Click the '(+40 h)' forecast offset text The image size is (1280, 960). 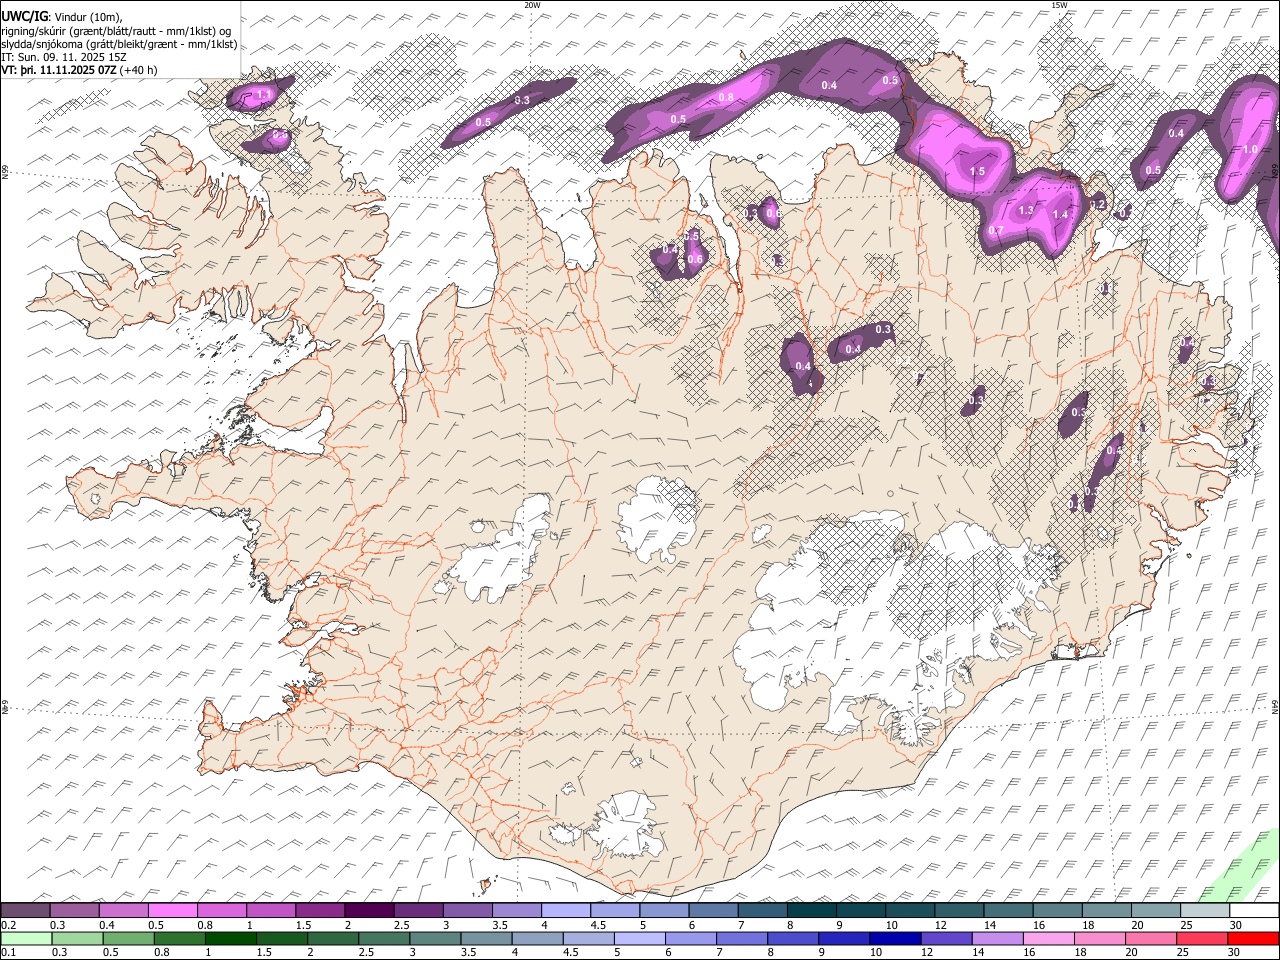tap(138, 70)
